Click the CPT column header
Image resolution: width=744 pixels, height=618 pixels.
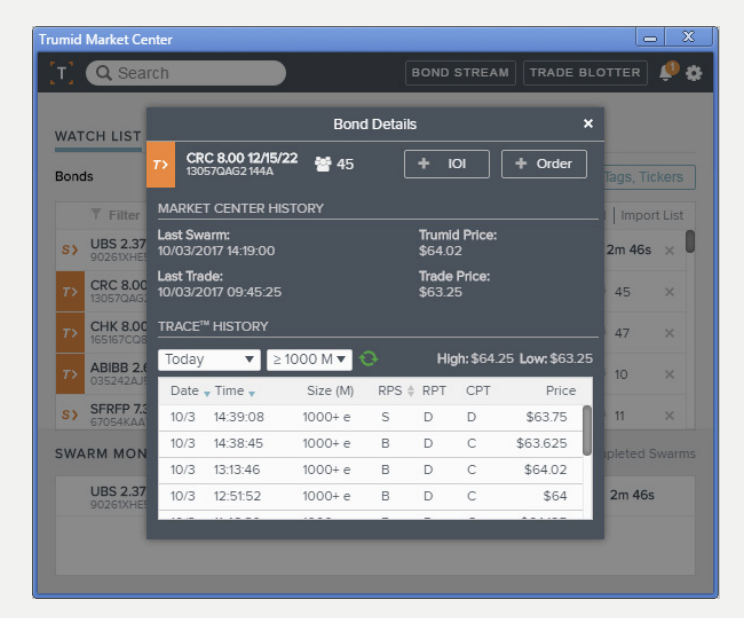478,391
